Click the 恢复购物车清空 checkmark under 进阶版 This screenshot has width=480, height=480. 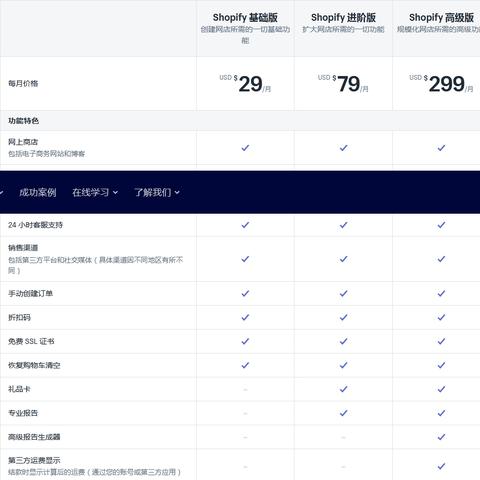click(343, 365)
